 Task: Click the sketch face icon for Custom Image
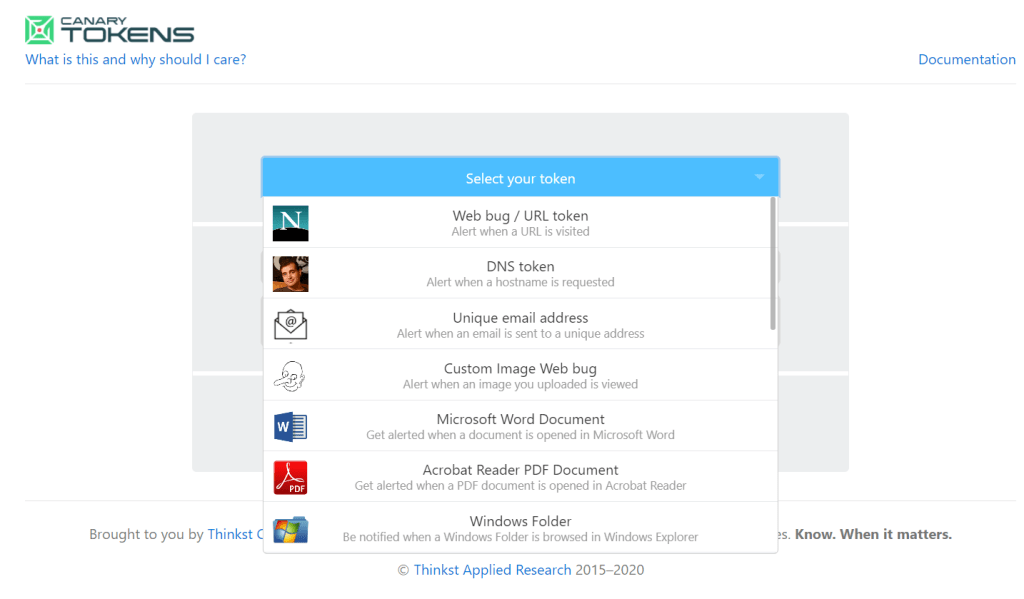tap(290, 376)
